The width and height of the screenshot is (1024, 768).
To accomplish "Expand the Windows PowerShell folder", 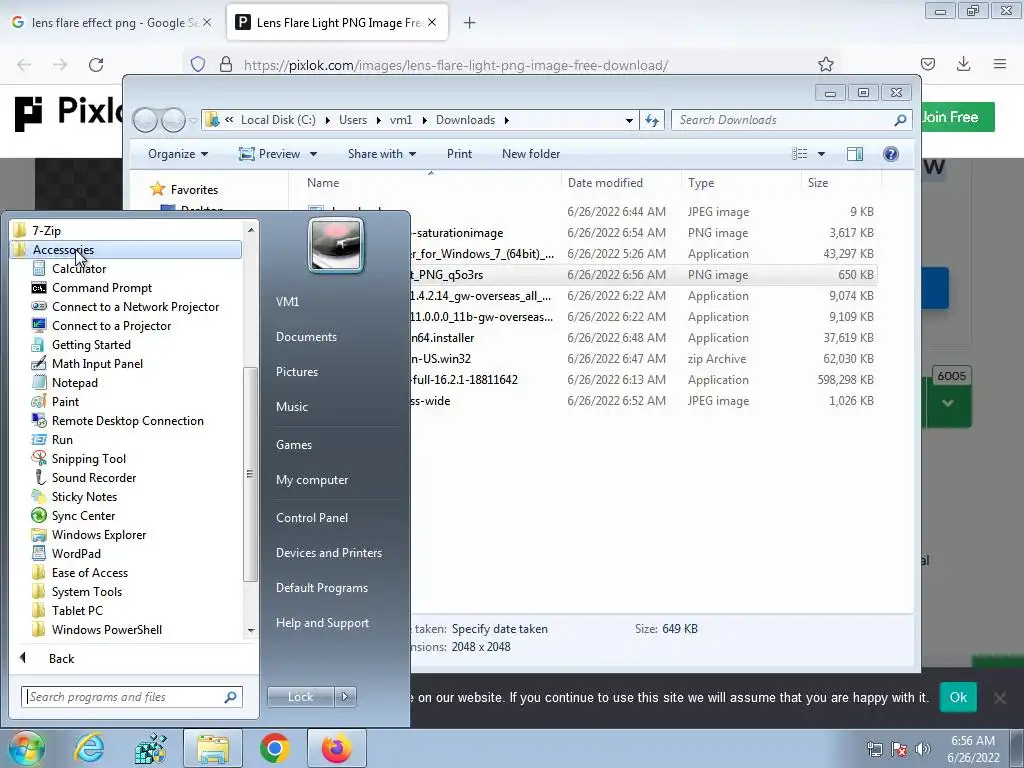I will (106, 630).
